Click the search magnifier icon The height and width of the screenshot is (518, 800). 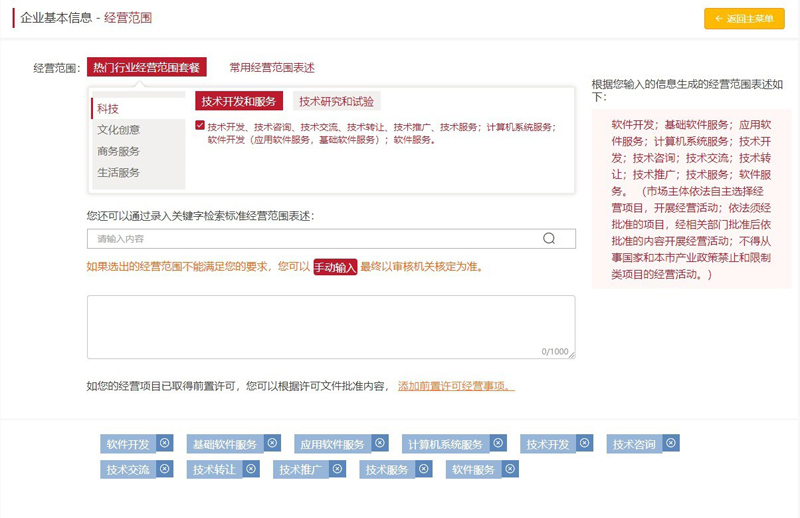549,239
